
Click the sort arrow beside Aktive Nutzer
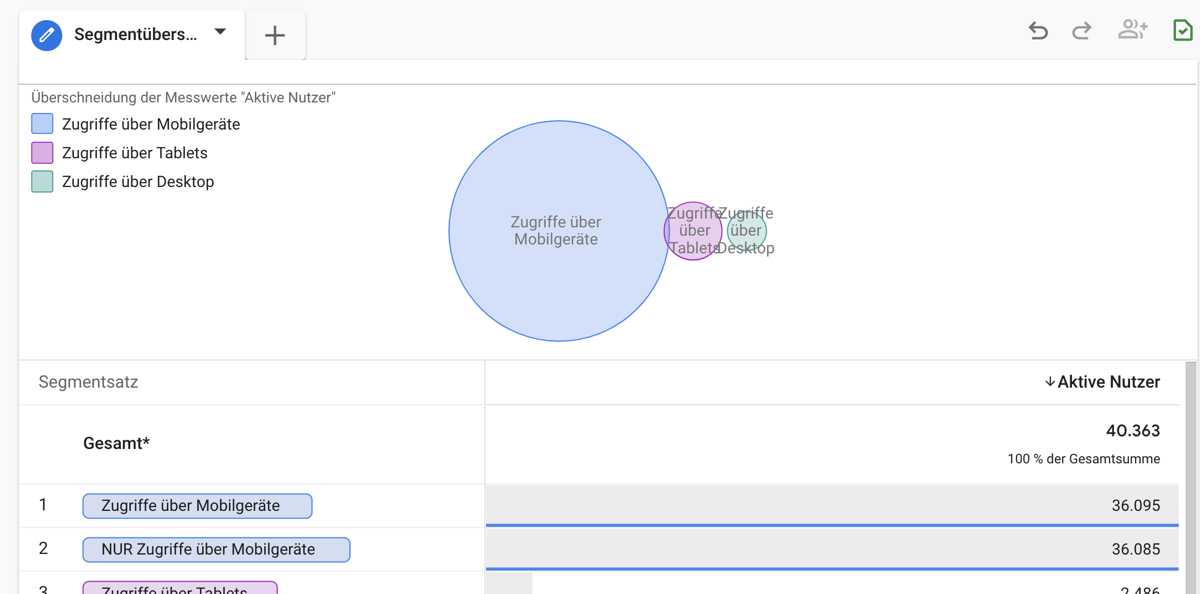1049,381
